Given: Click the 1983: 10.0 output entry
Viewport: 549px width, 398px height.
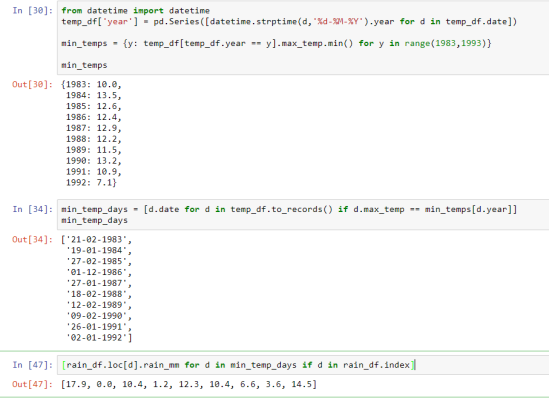Looking at the screenshot, I should pyautogui.click(x=92, y=84).
